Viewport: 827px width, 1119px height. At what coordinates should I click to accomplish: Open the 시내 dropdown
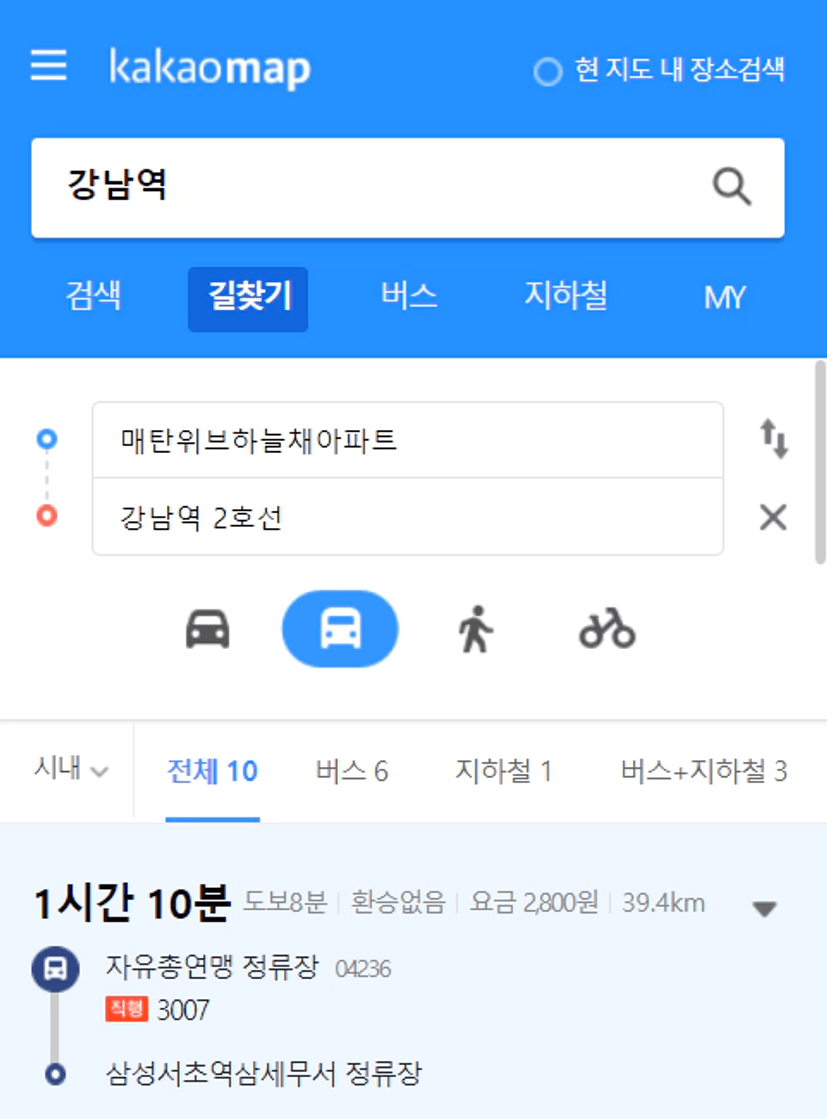coord(71,769)
